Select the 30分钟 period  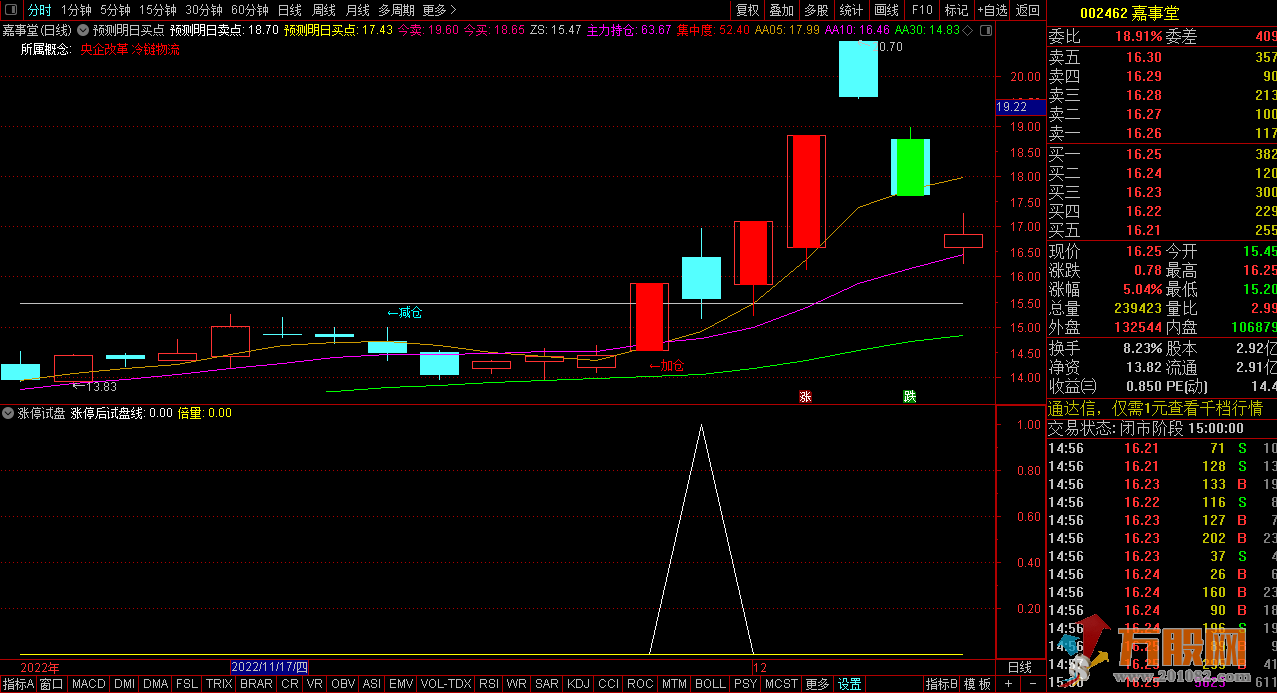click(x=204, y=10)
